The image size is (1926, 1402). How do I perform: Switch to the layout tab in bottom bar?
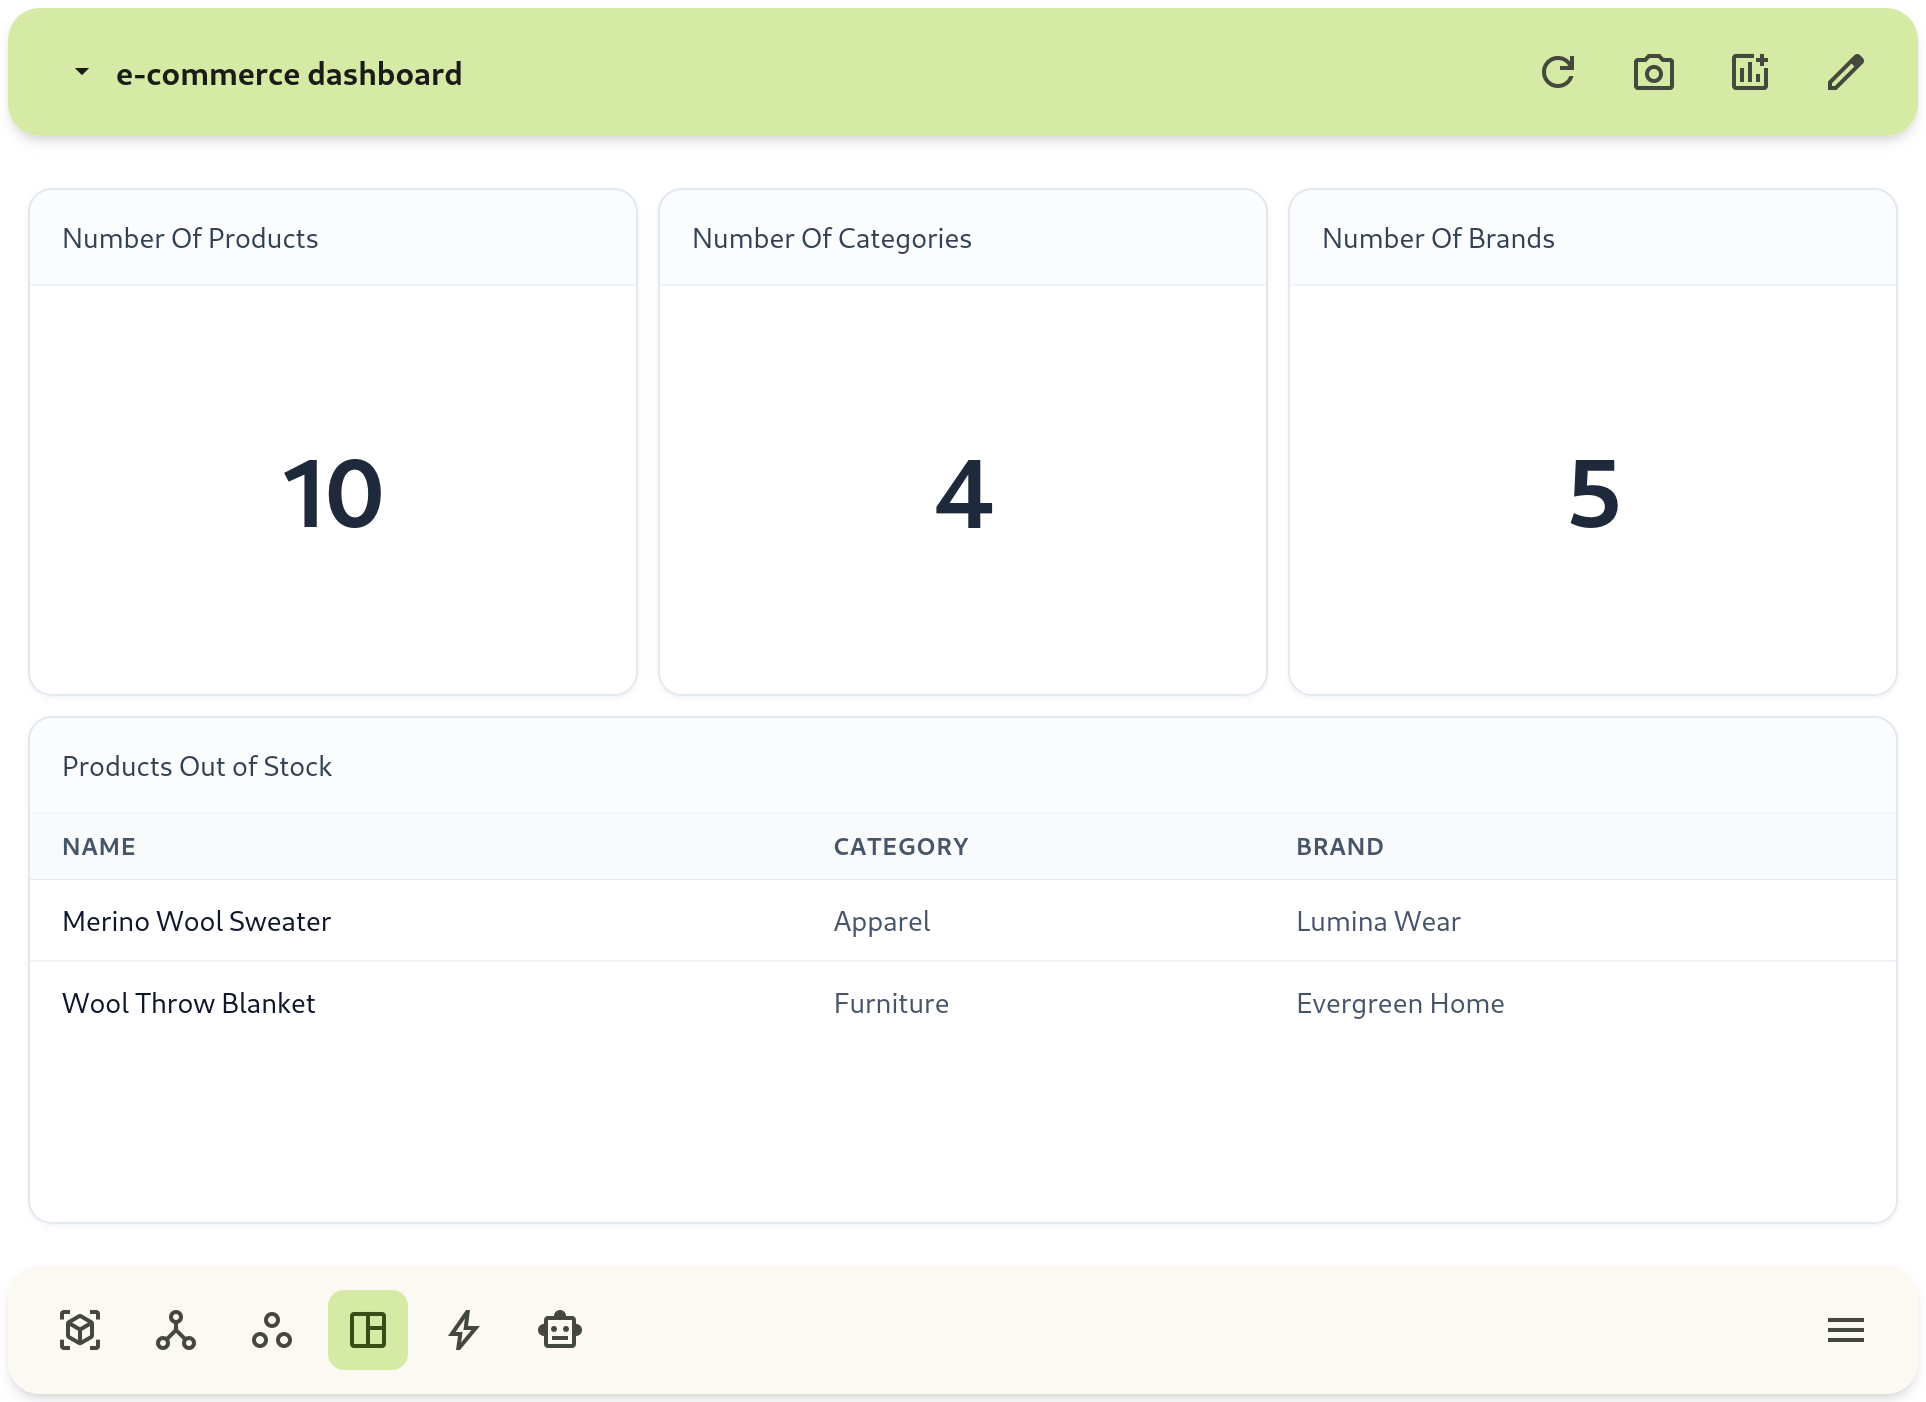[x=367, y=1330]
